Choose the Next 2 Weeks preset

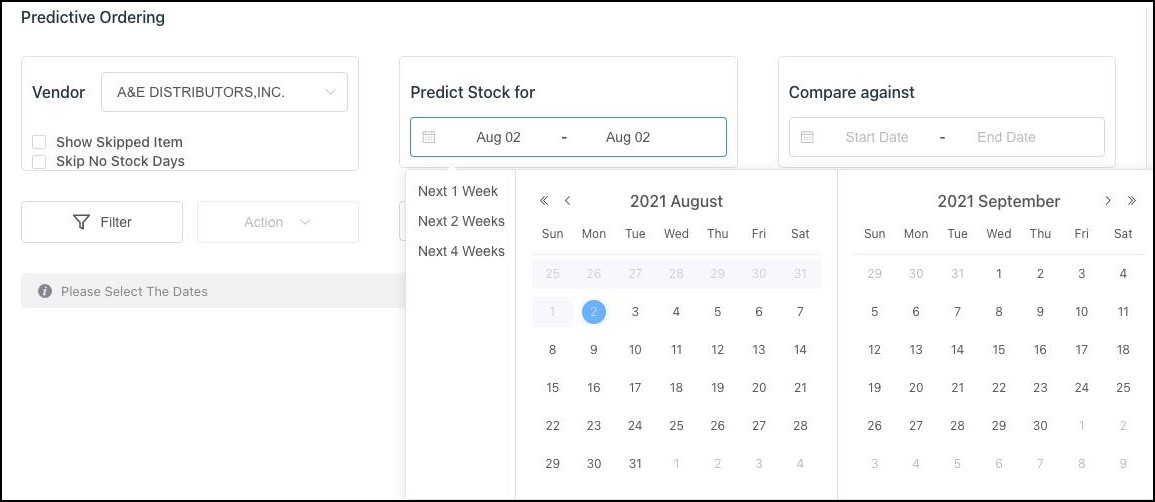(461, 221)
